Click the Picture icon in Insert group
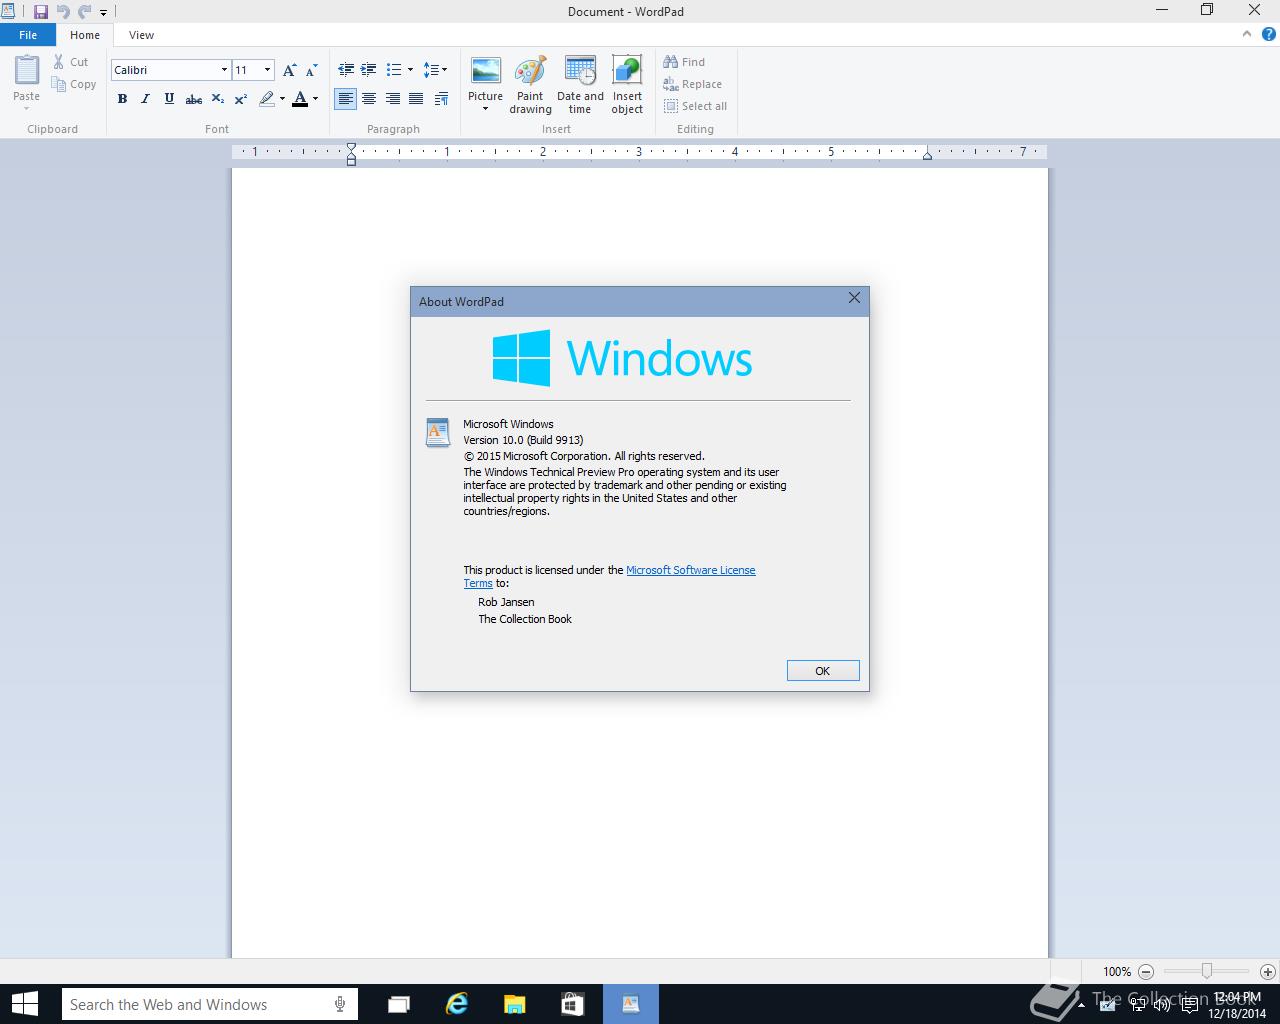Image resolution: width=1280 pixels, height=1024 pixels. click(486, 72)
